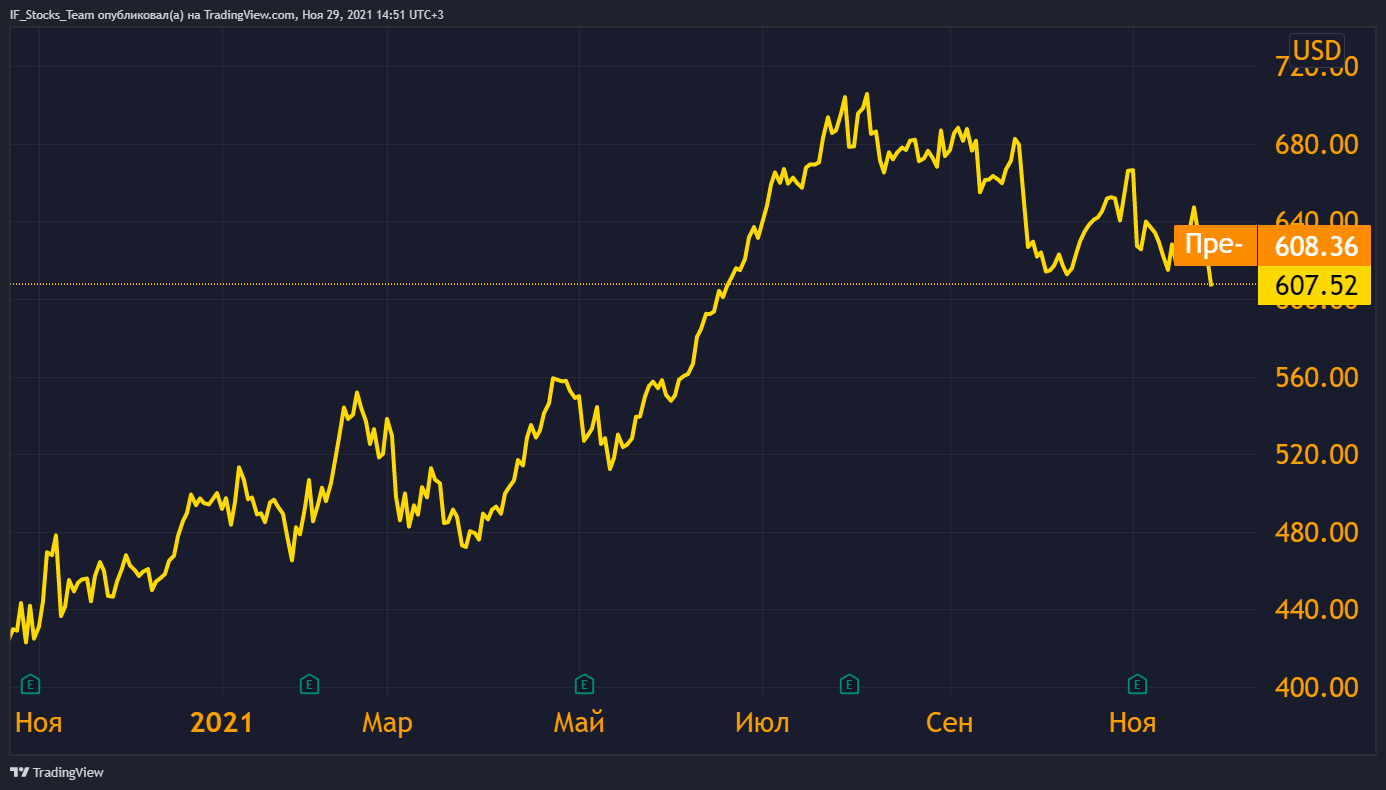Click the TradingView logo at the bottom
Image resolution: width=1386 pixels, height=790 pixels.
click(x=57, y=772)
